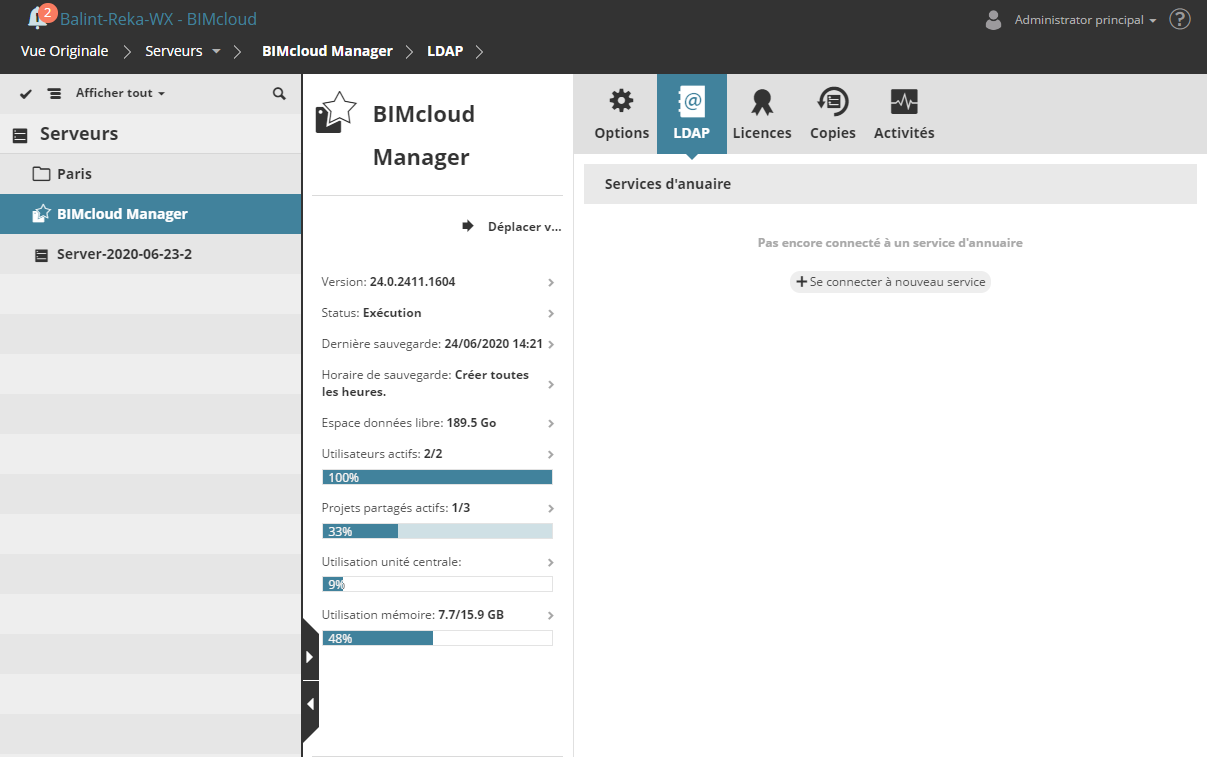Click the Version 24.0.2411.1604 text
This screenshot has height=757, width=1207.
pos(388,282)
